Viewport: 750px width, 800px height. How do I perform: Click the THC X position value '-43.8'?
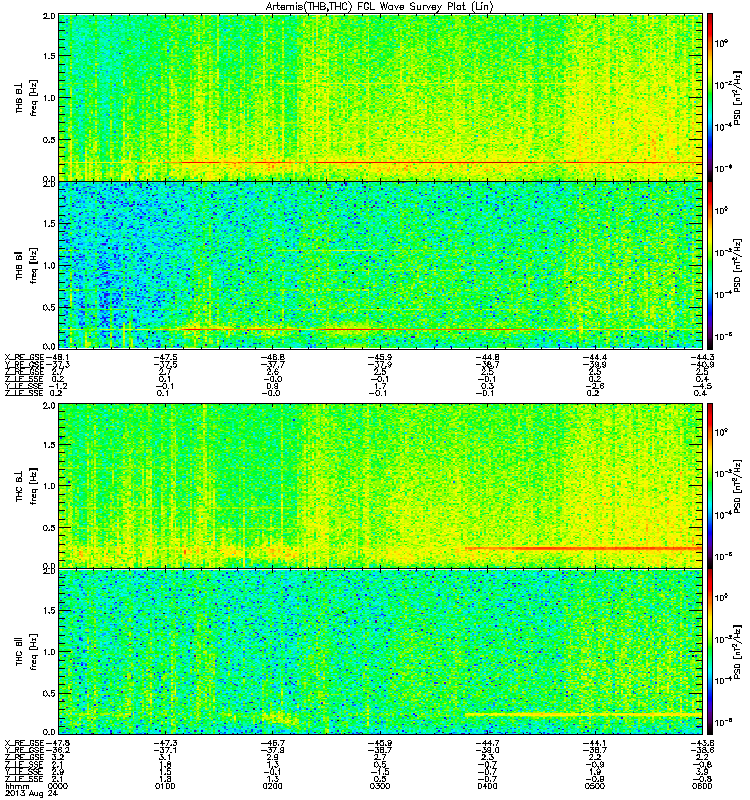702,743
